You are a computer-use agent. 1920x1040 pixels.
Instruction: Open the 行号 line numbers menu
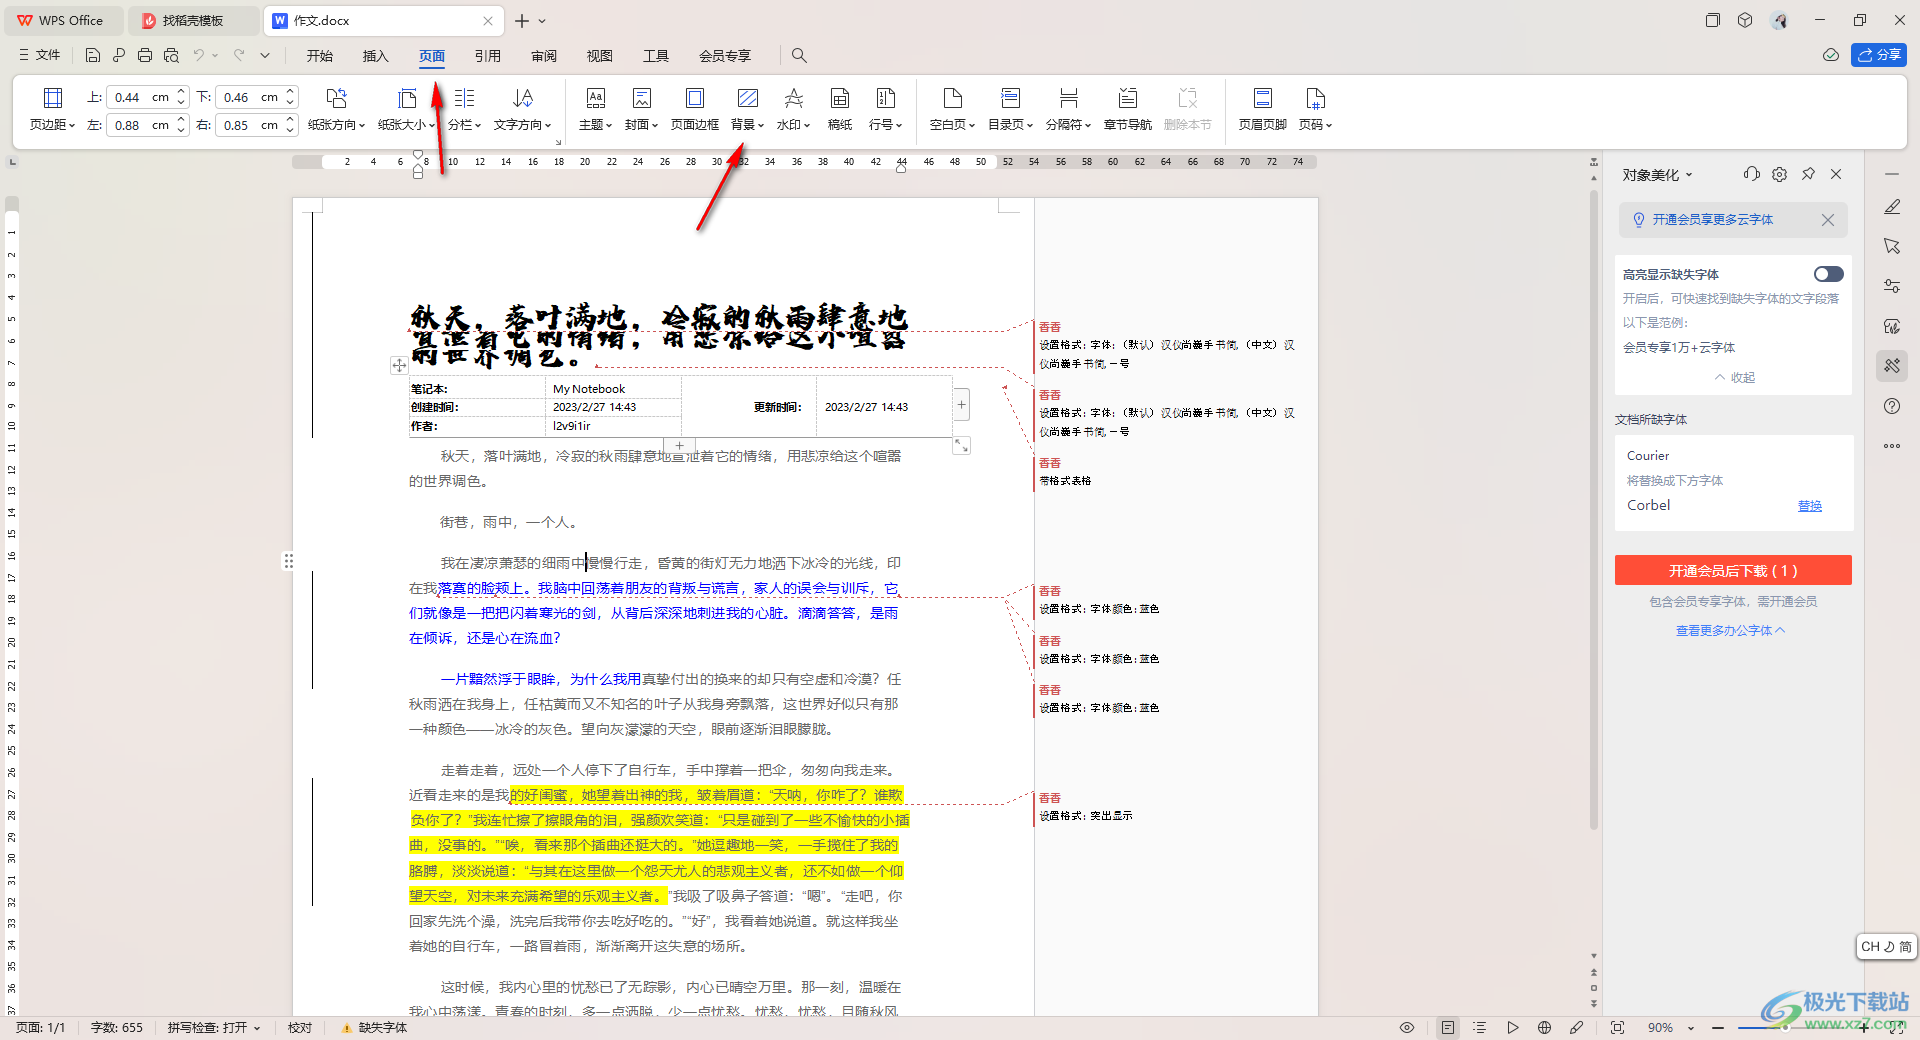pos(885,125)
